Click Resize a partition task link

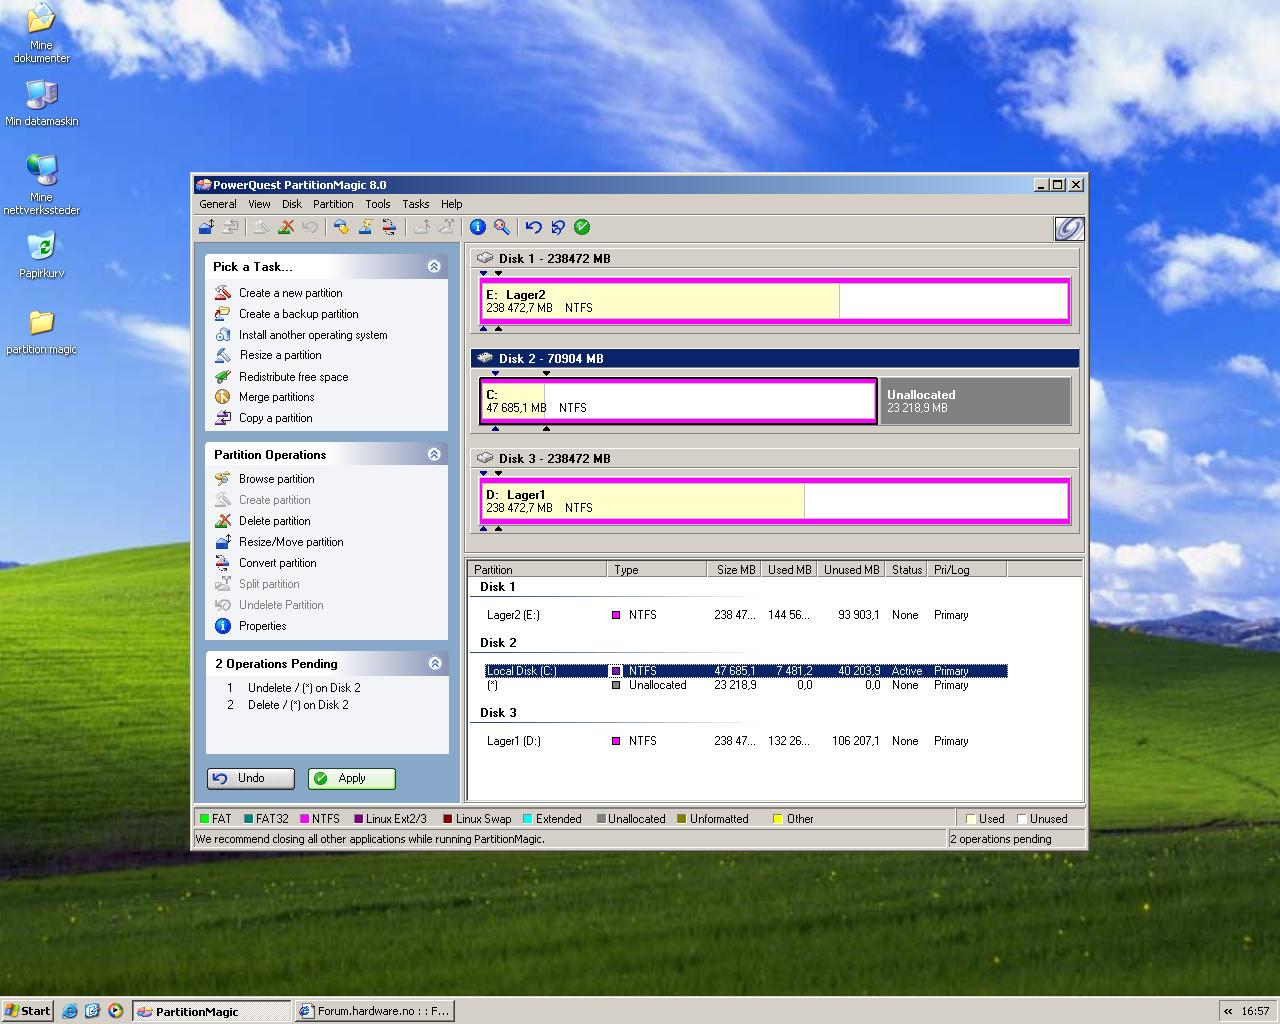(x=280, y=355)
